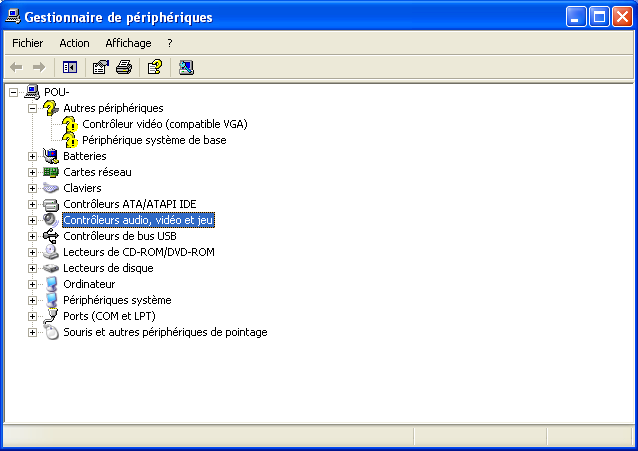Expand the Cartes réseau branch
Viewport: 638px width, 451px height.
(33, 172)
